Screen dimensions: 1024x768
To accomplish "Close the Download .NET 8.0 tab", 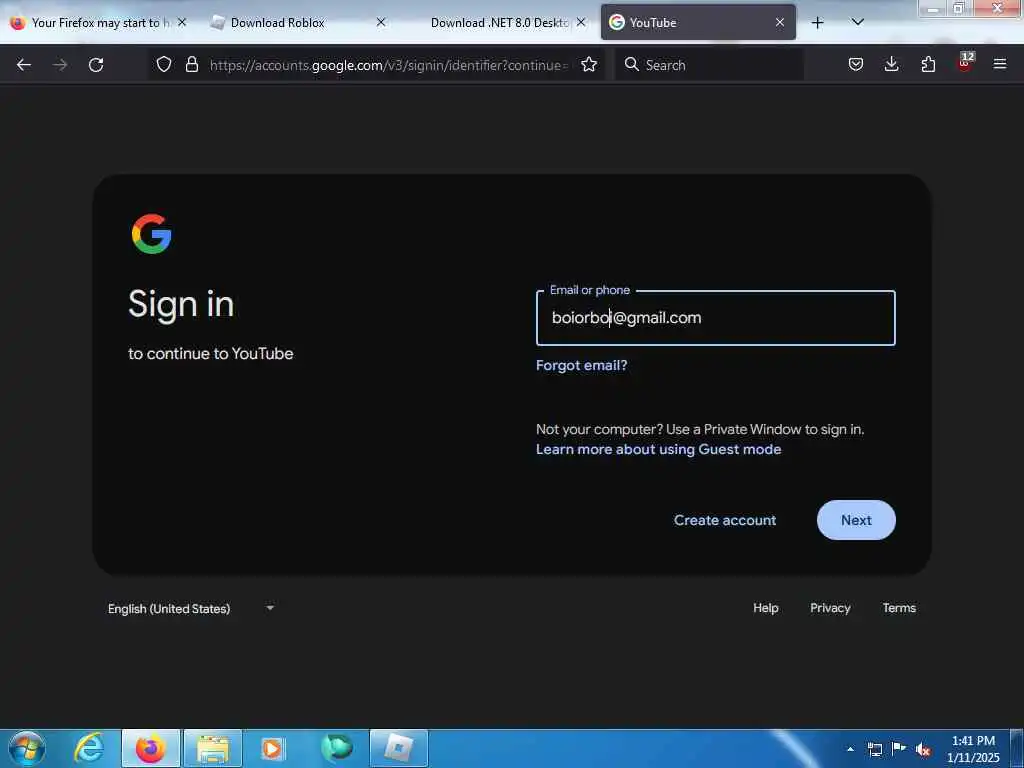I will (x=581, y=23).
